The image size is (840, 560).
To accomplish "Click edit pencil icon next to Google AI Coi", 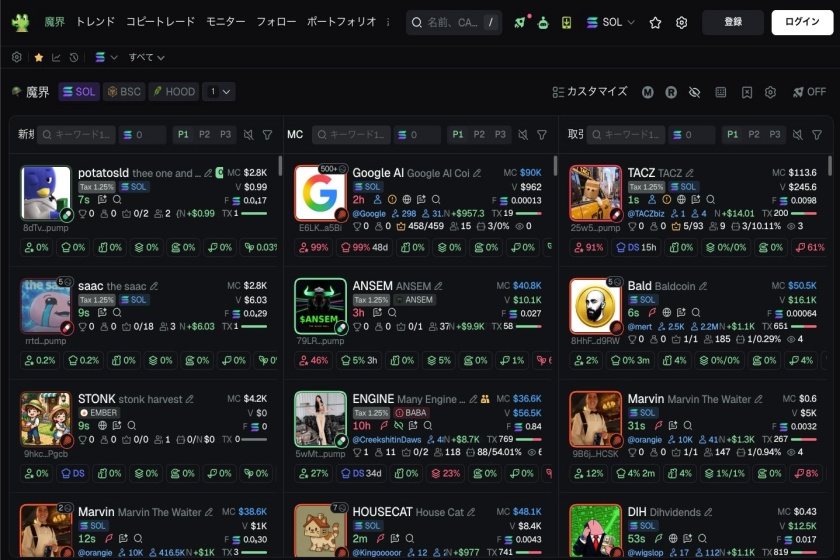I will (x=477, y=173).
